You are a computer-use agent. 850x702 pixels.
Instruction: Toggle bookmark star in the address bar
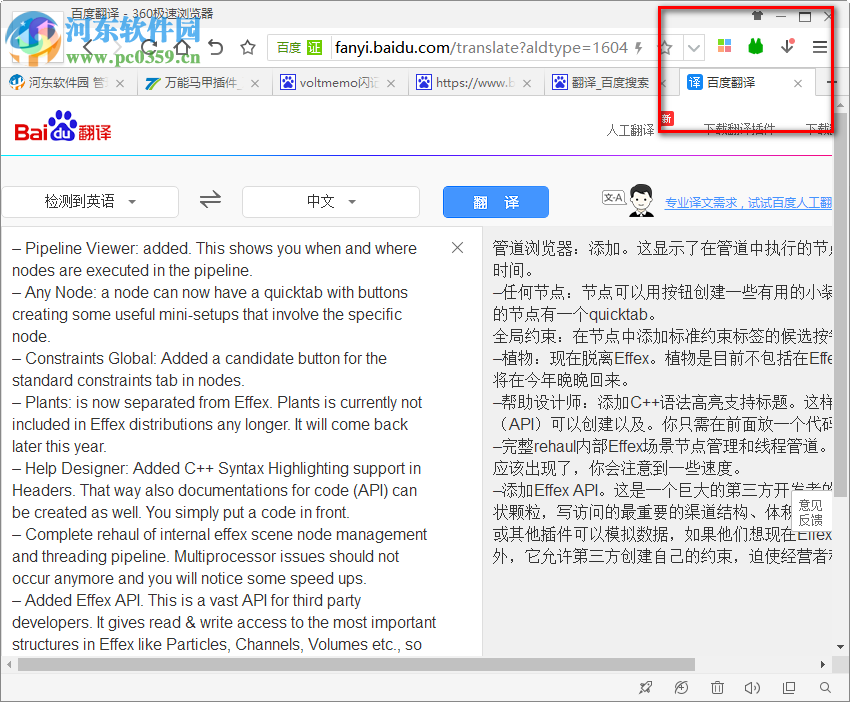666,46
